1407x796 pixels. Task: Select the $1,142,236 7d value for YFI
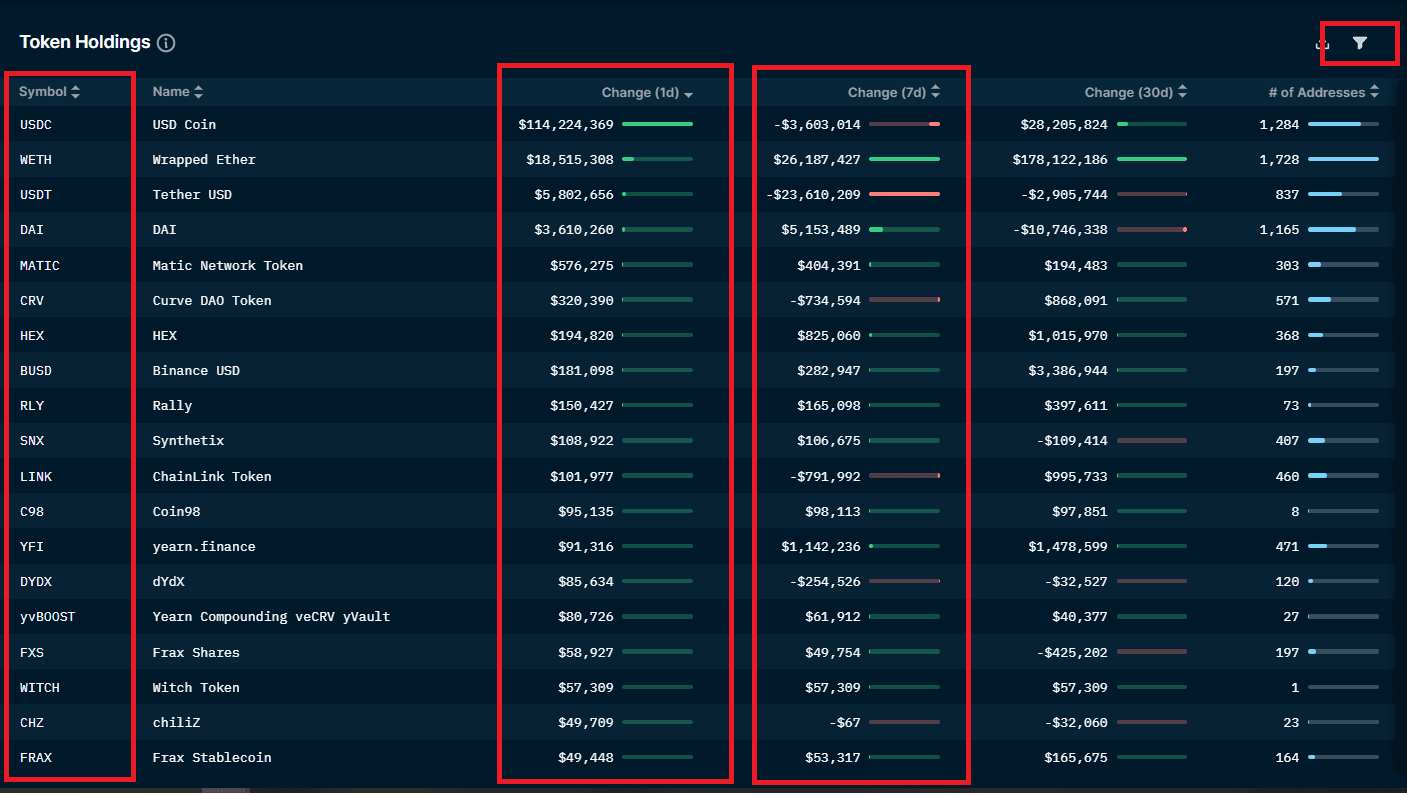821,547
